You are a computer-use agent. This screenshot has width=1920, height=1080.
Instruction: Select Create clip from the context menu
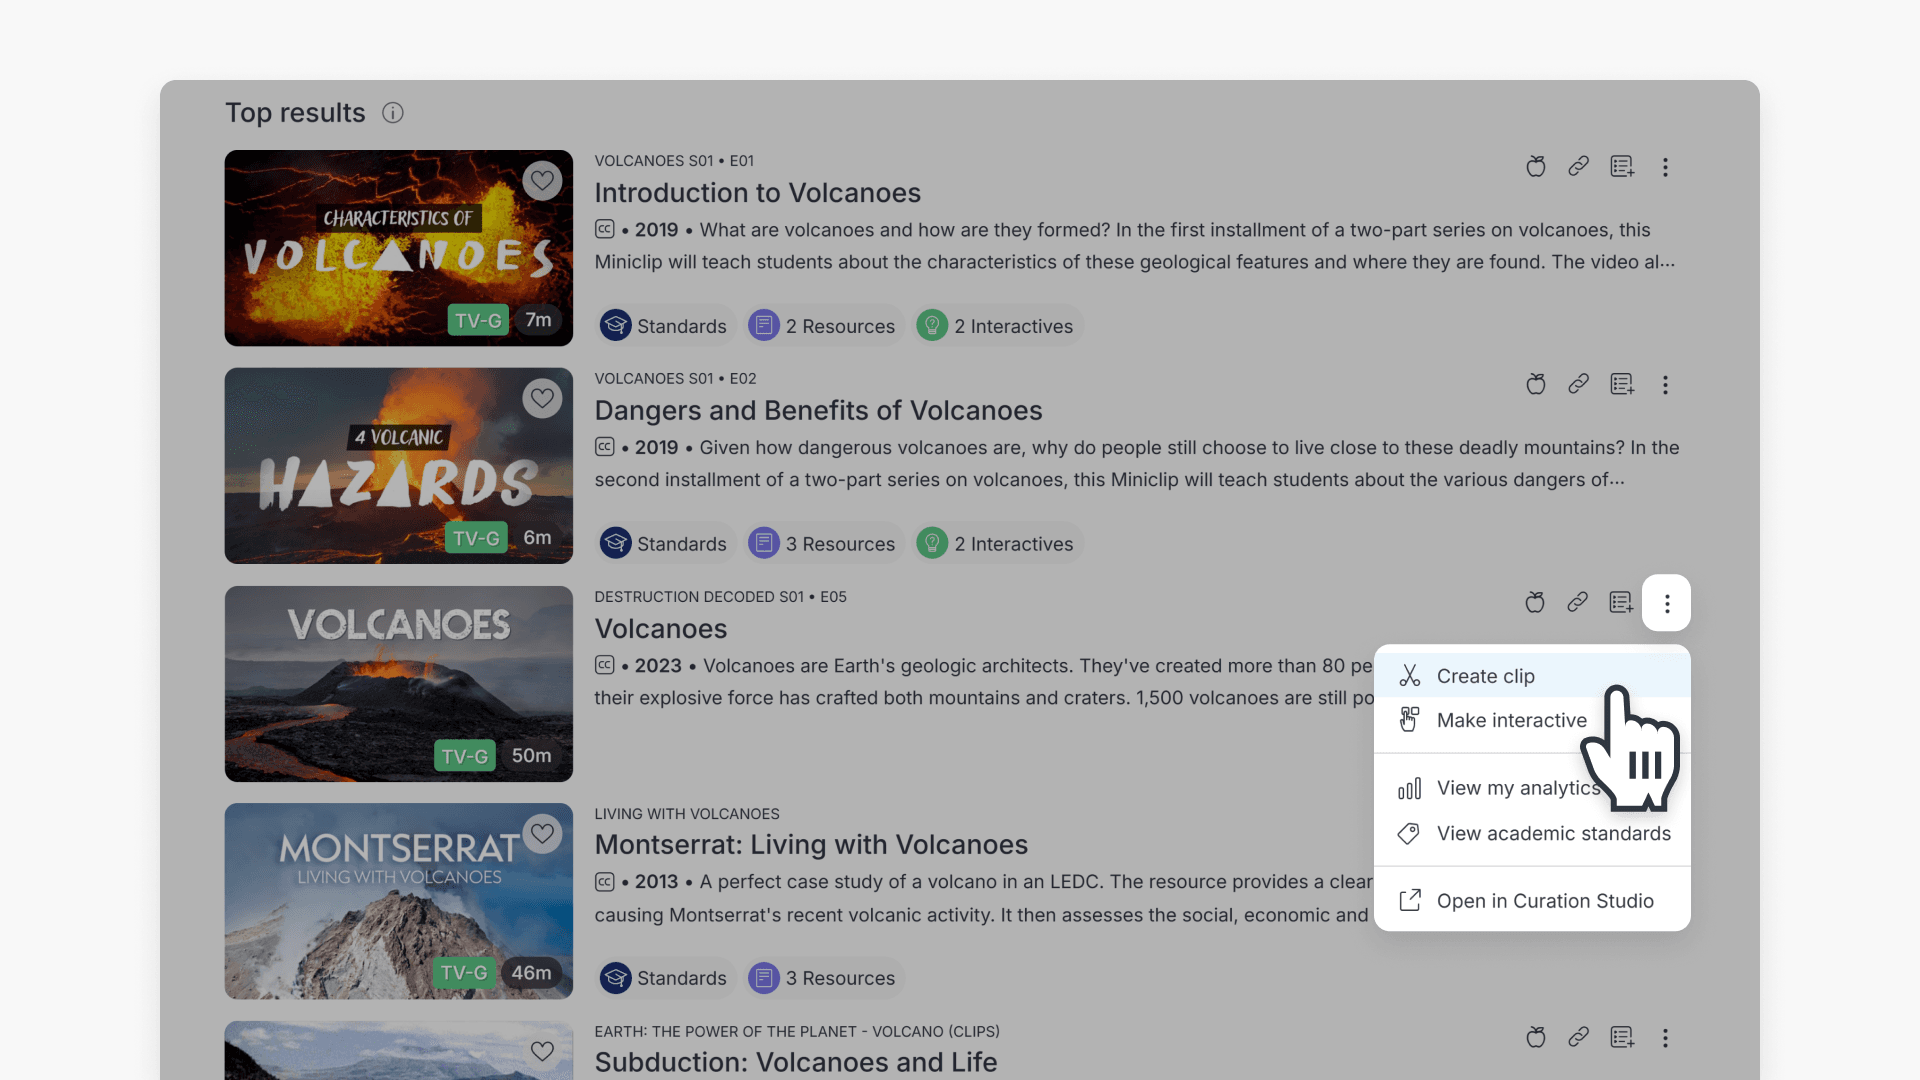[x=1485, y=676]
